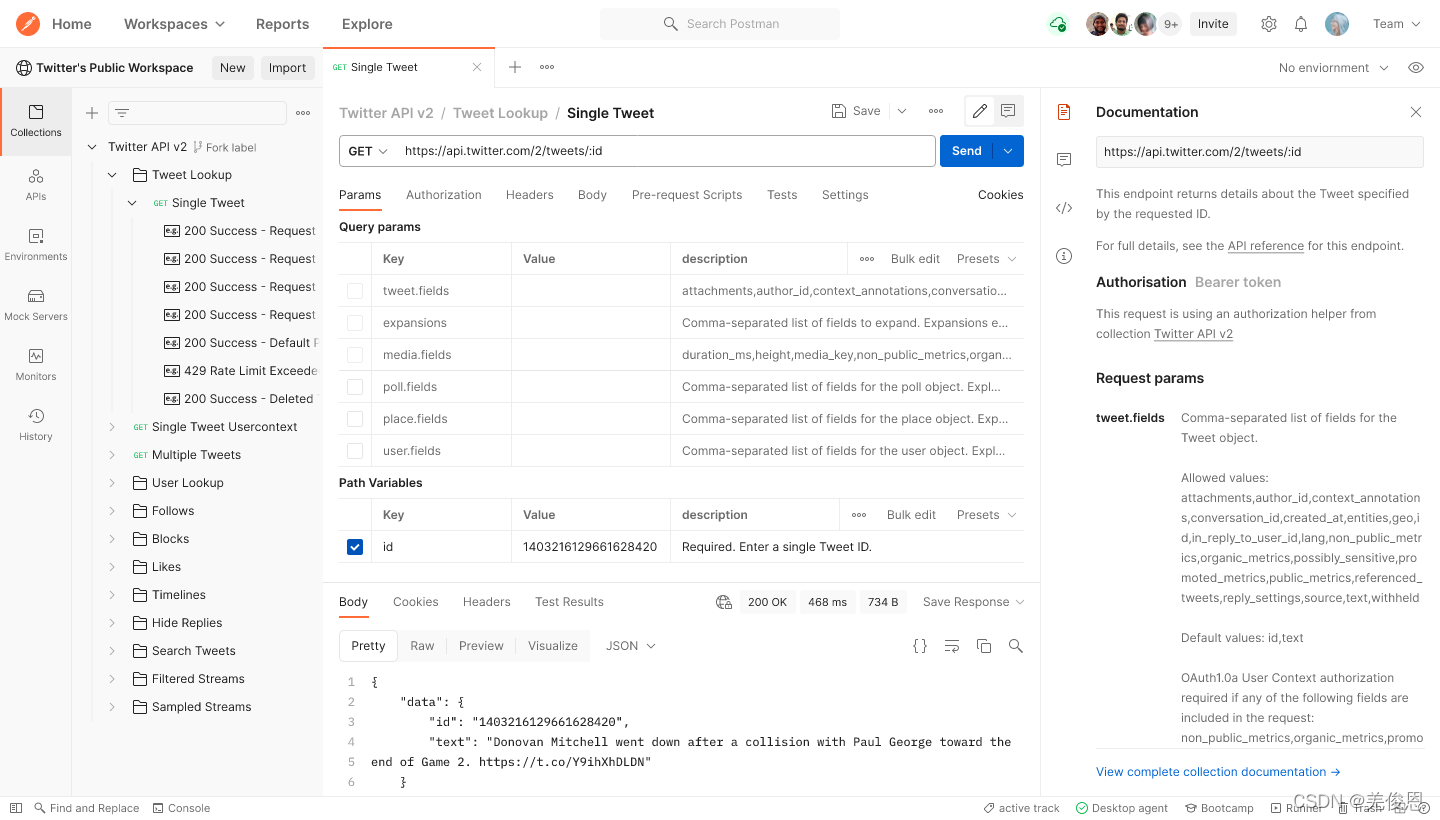Open the sidebar options ellipsis menu
The image size is (1440, 820).
coord(303,113)
